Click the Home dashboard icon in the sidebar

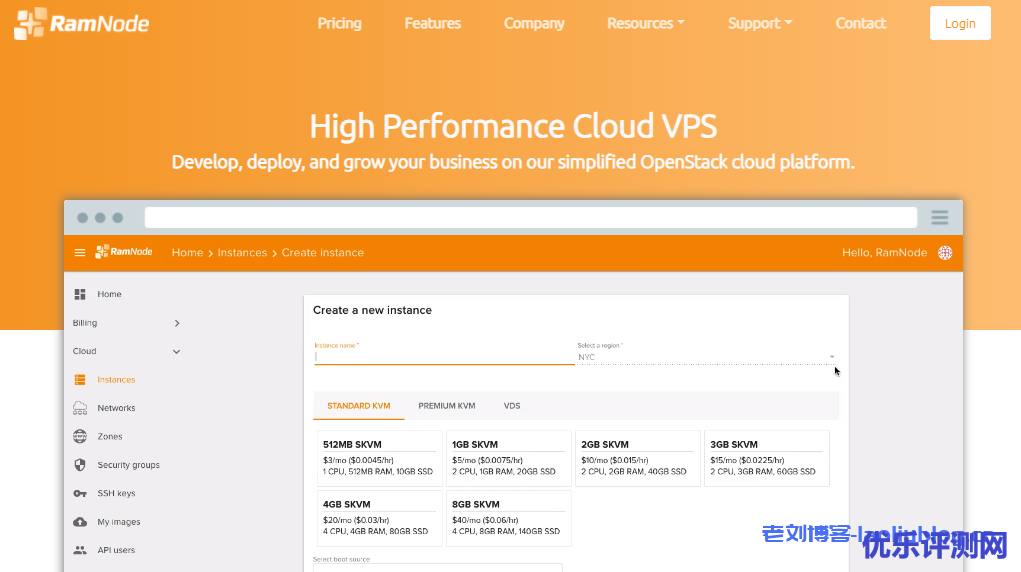click(80, 294)
